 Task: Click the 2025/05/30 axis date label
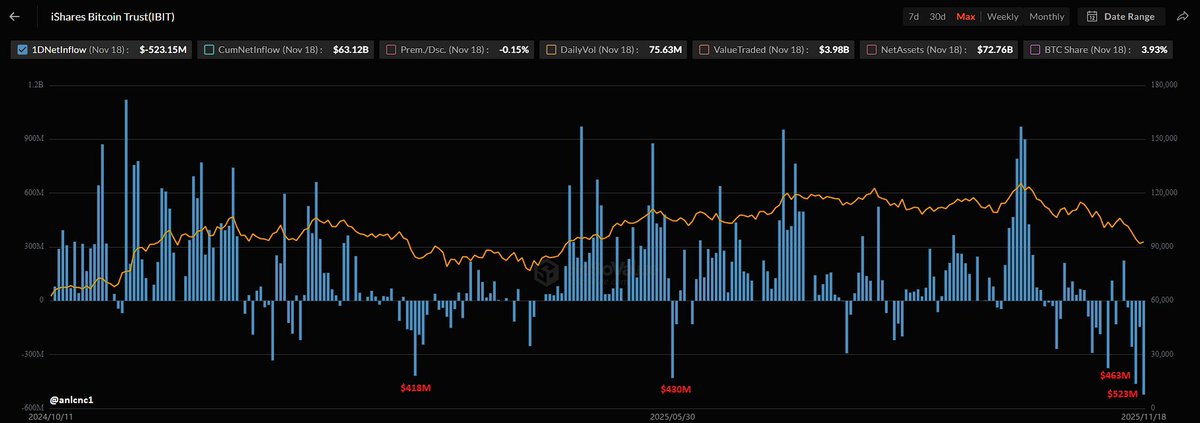pos(672,415)
